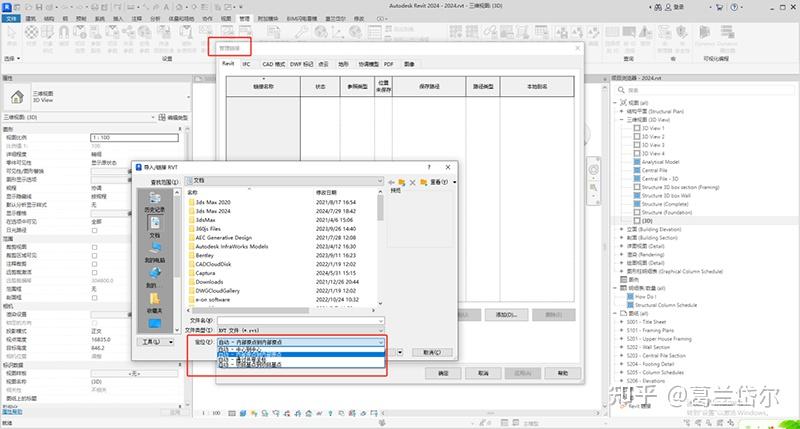Toggle the Far Clip Active checkbox
The image size is (800, 429).
(x=94, y=272)
